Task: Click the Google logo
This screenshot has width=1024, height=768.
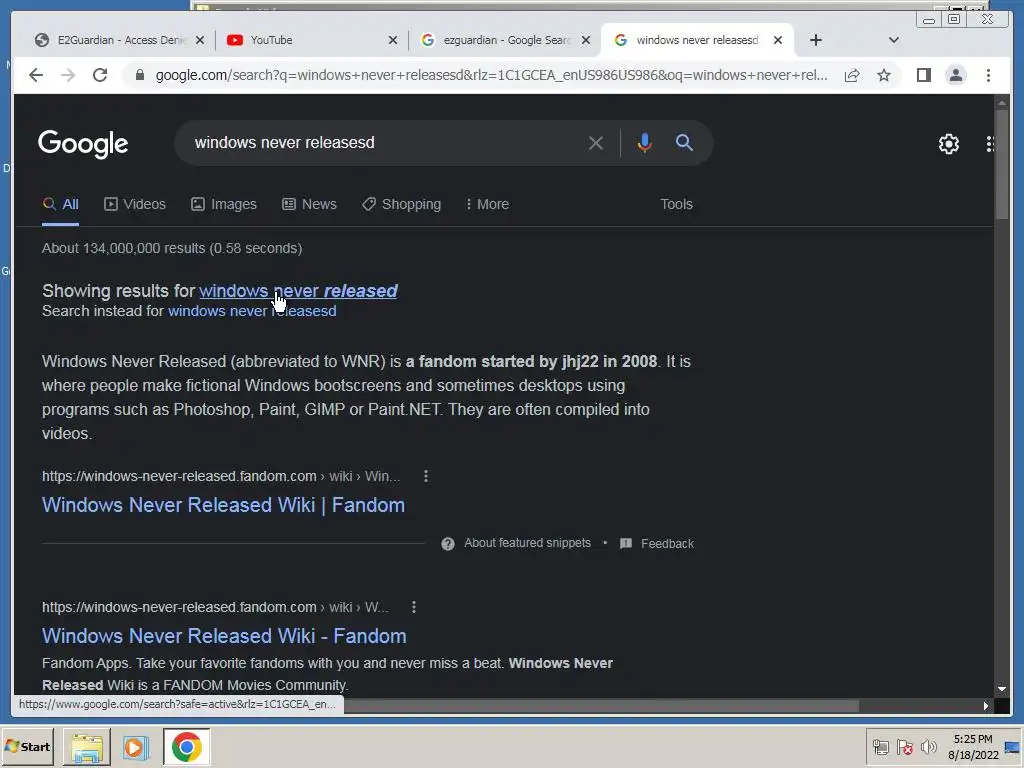Action: tap(83, 144)
